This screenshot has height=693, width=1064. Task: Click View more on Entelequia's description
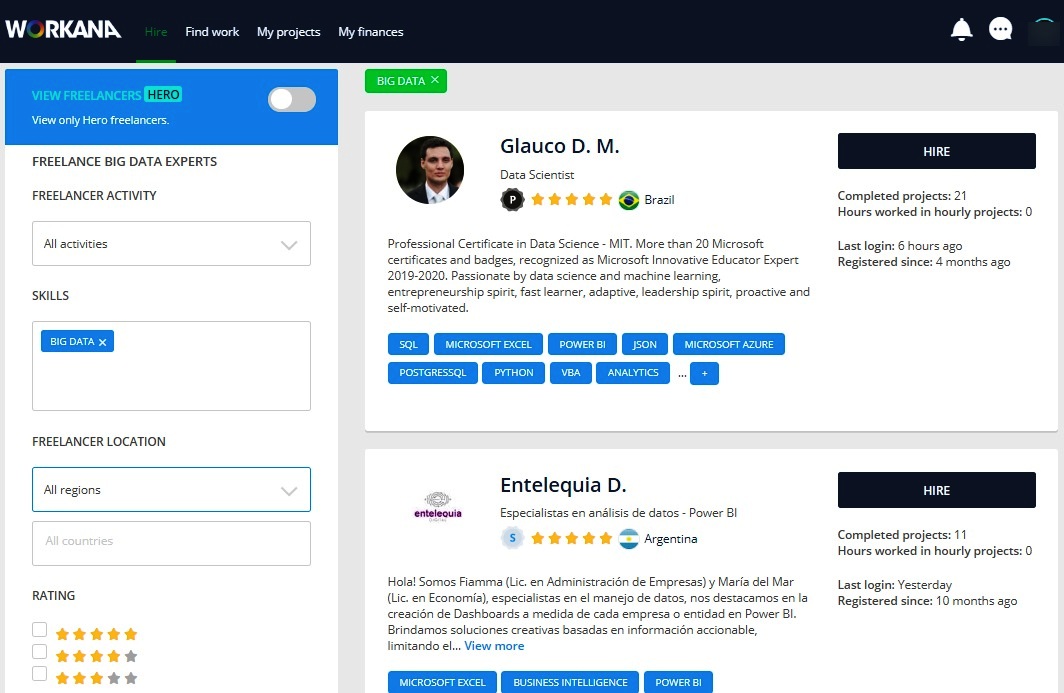494,646
